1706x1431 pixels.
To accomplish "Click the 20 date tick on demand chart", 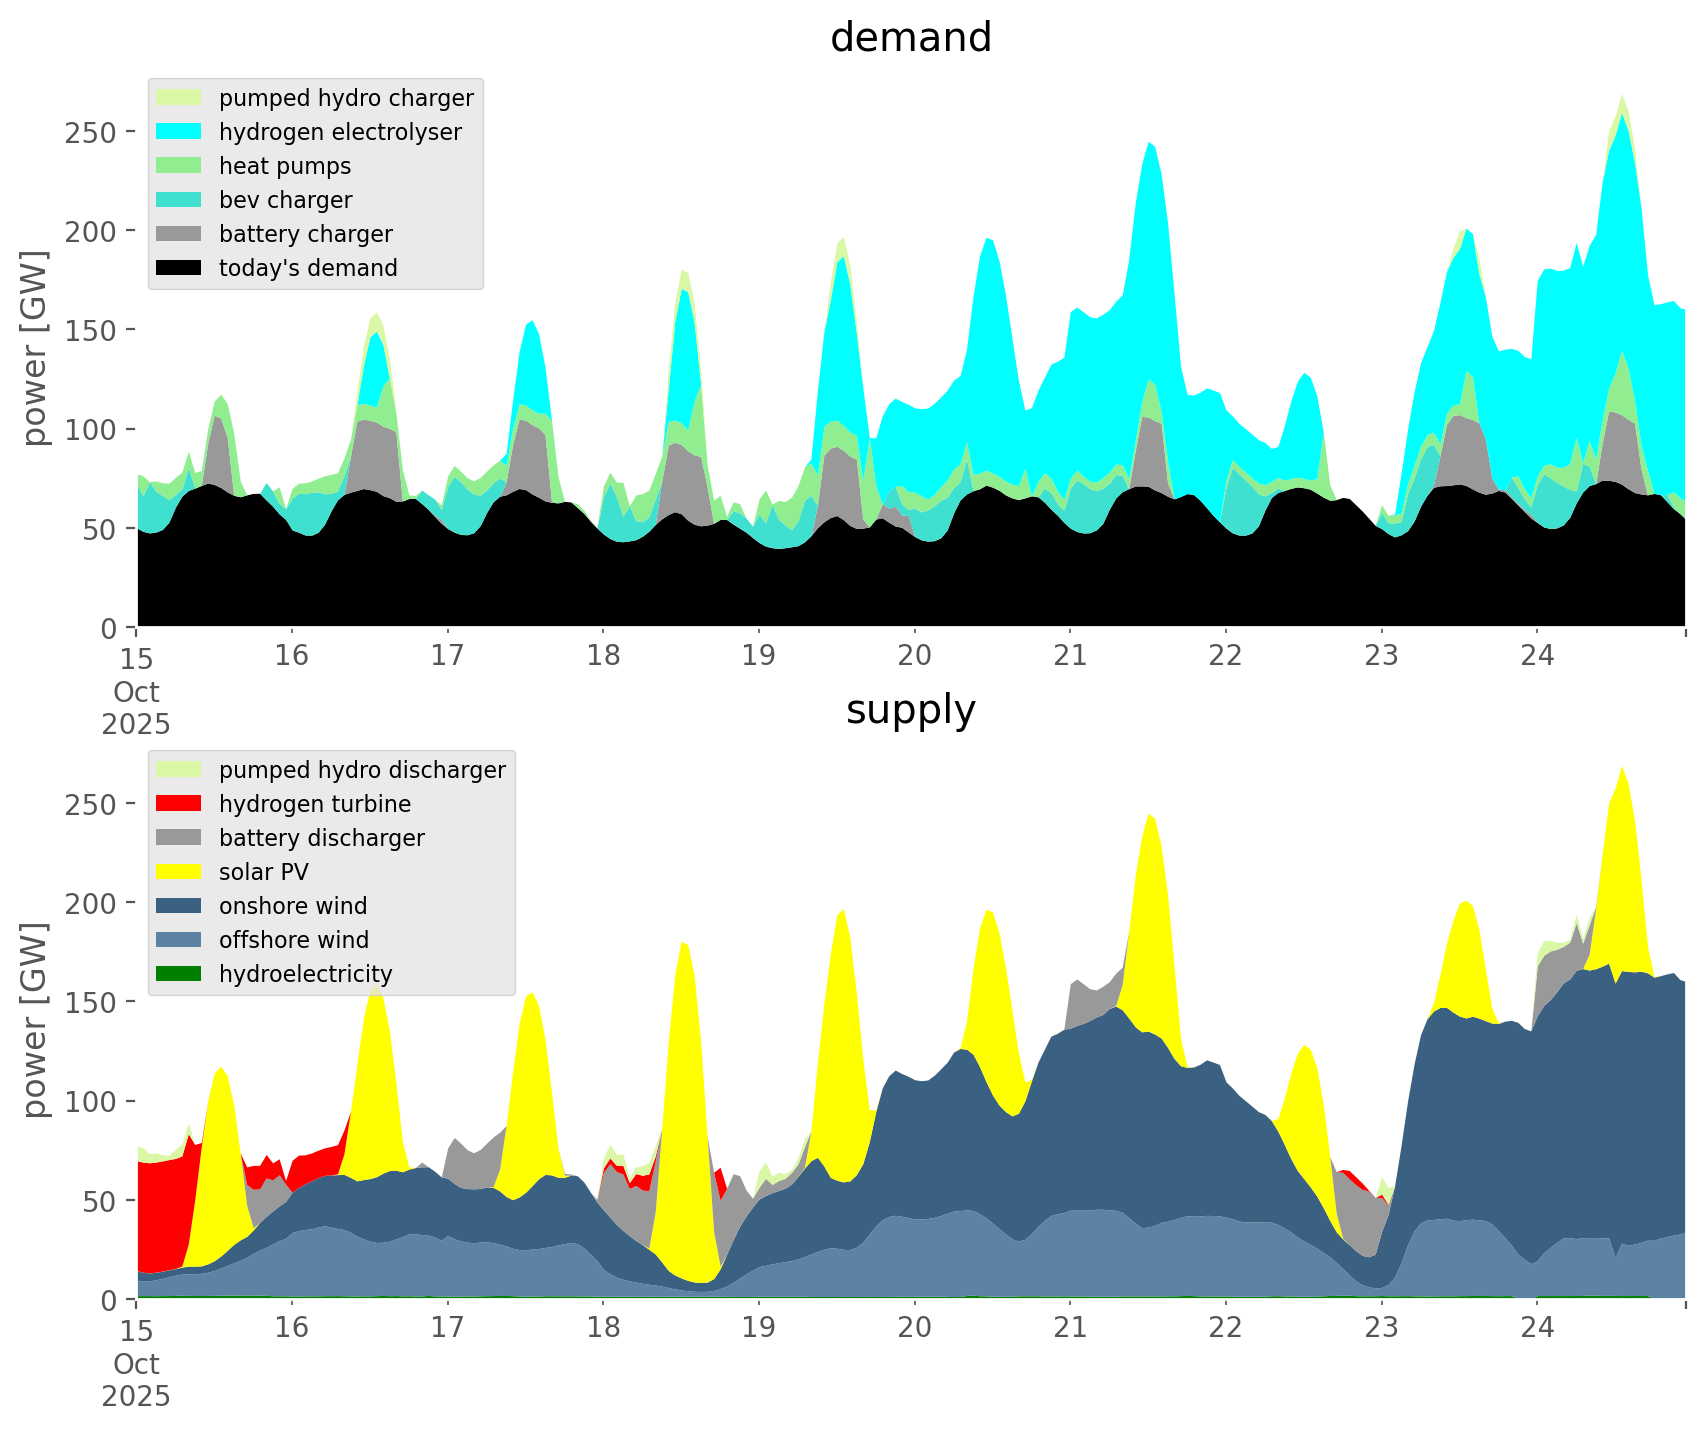I will (914, 656).
